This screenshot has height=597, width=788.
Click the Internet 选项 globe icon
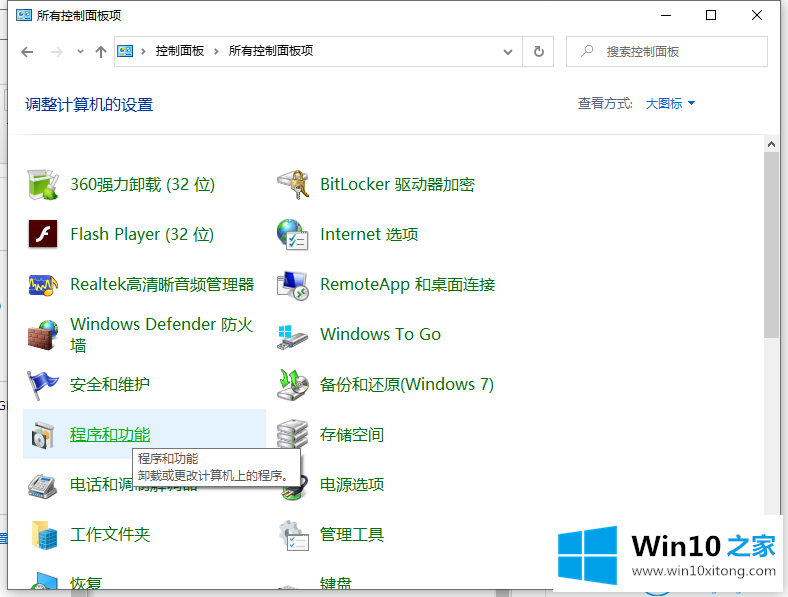(x=293, y=234)
